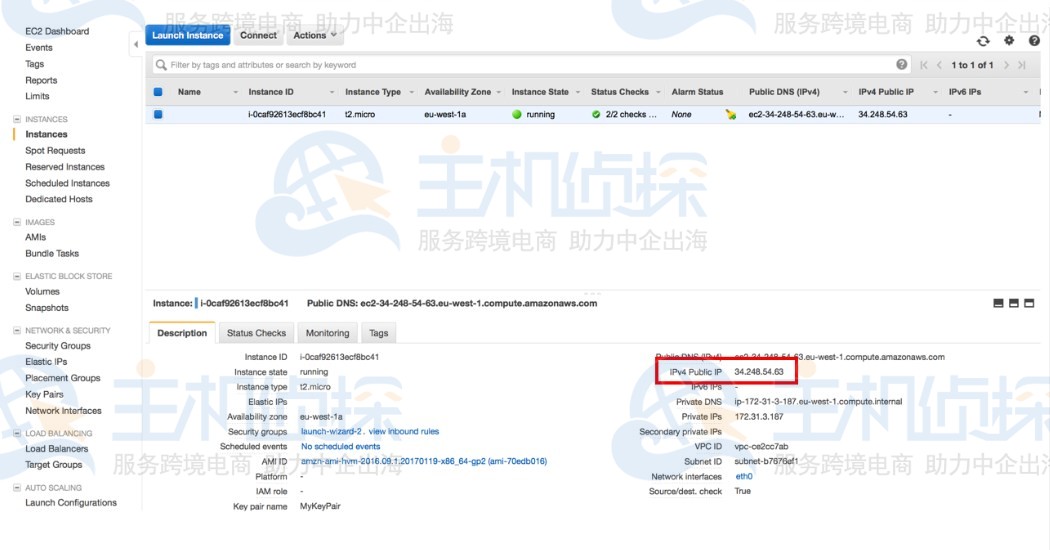Go to first page pagination arrow
This screenshot has height=550, width=1050.
click(924, 65)
